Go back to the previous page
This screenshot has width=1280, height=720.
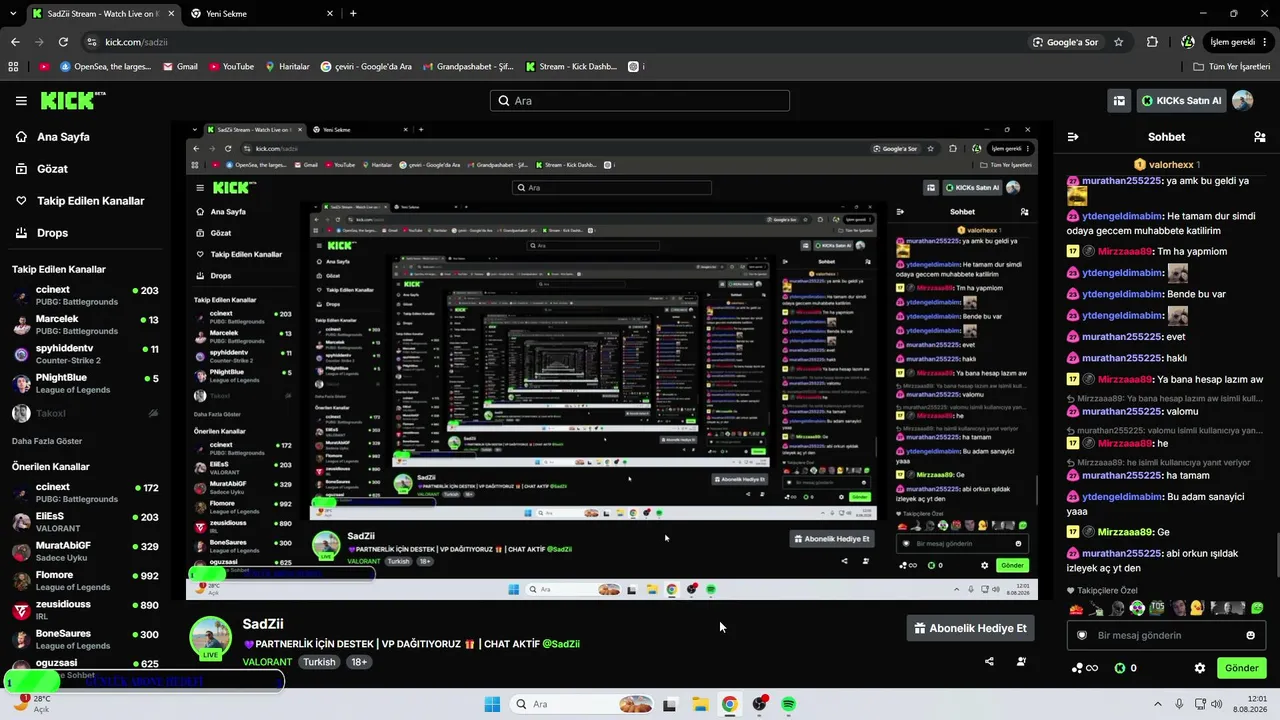(x=15, y=42)
